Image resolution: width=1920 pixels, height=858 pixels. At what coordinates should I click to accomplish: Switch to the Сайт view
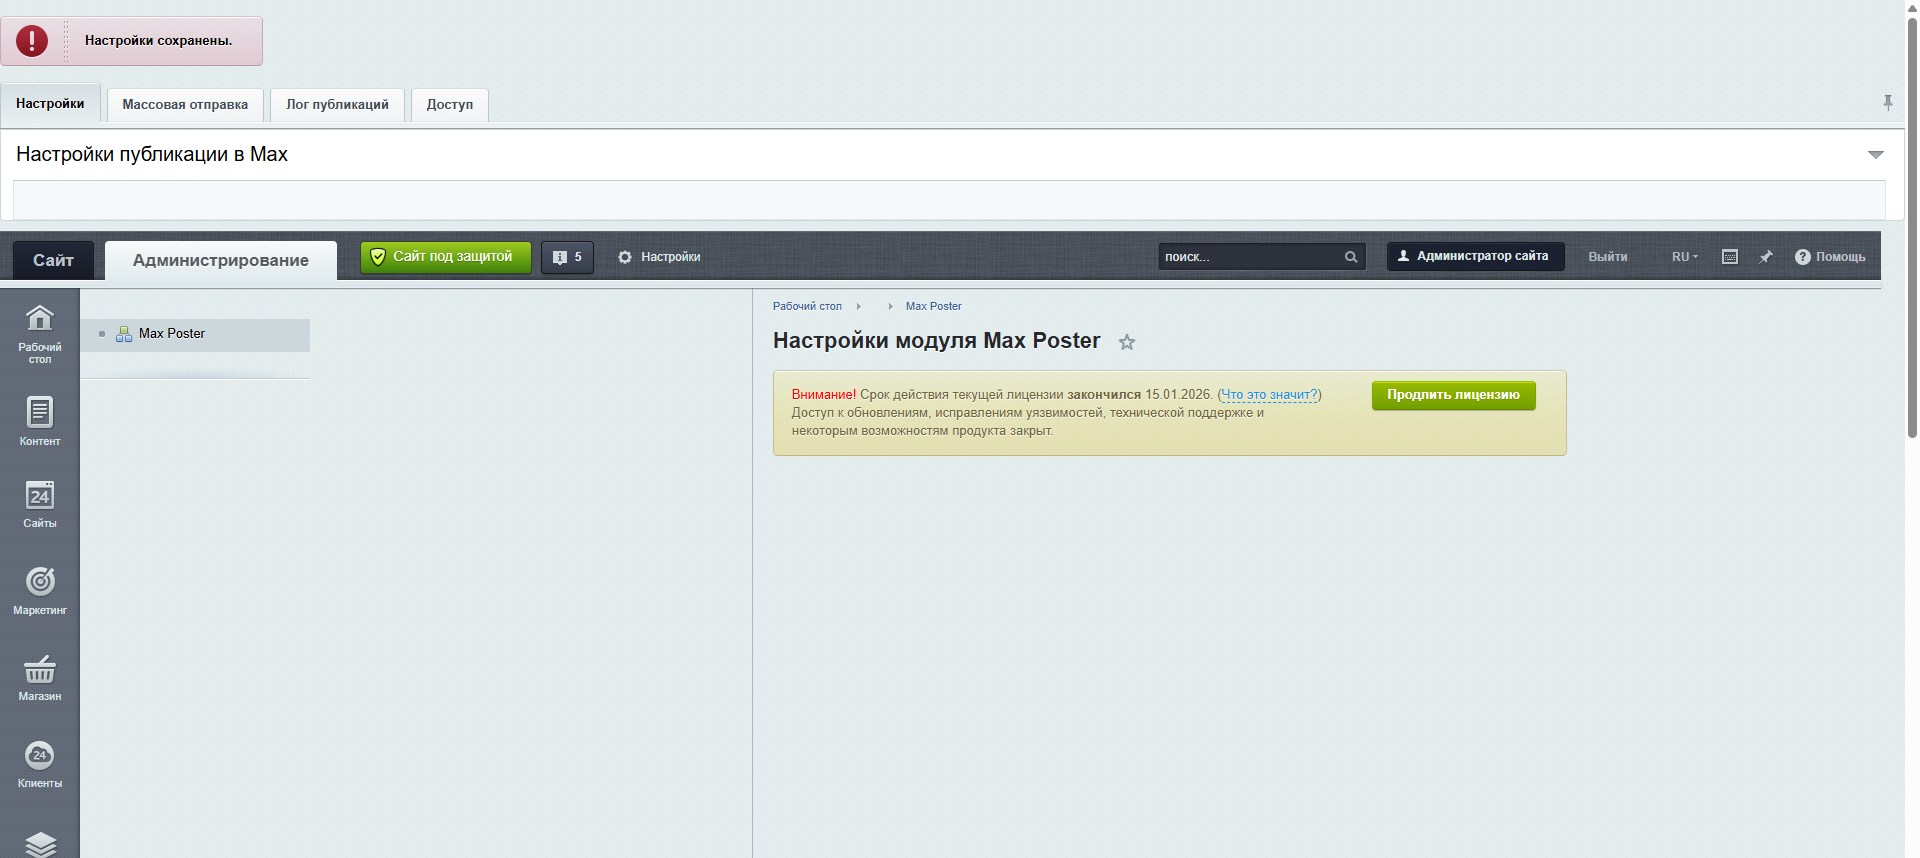pos(53,260)
